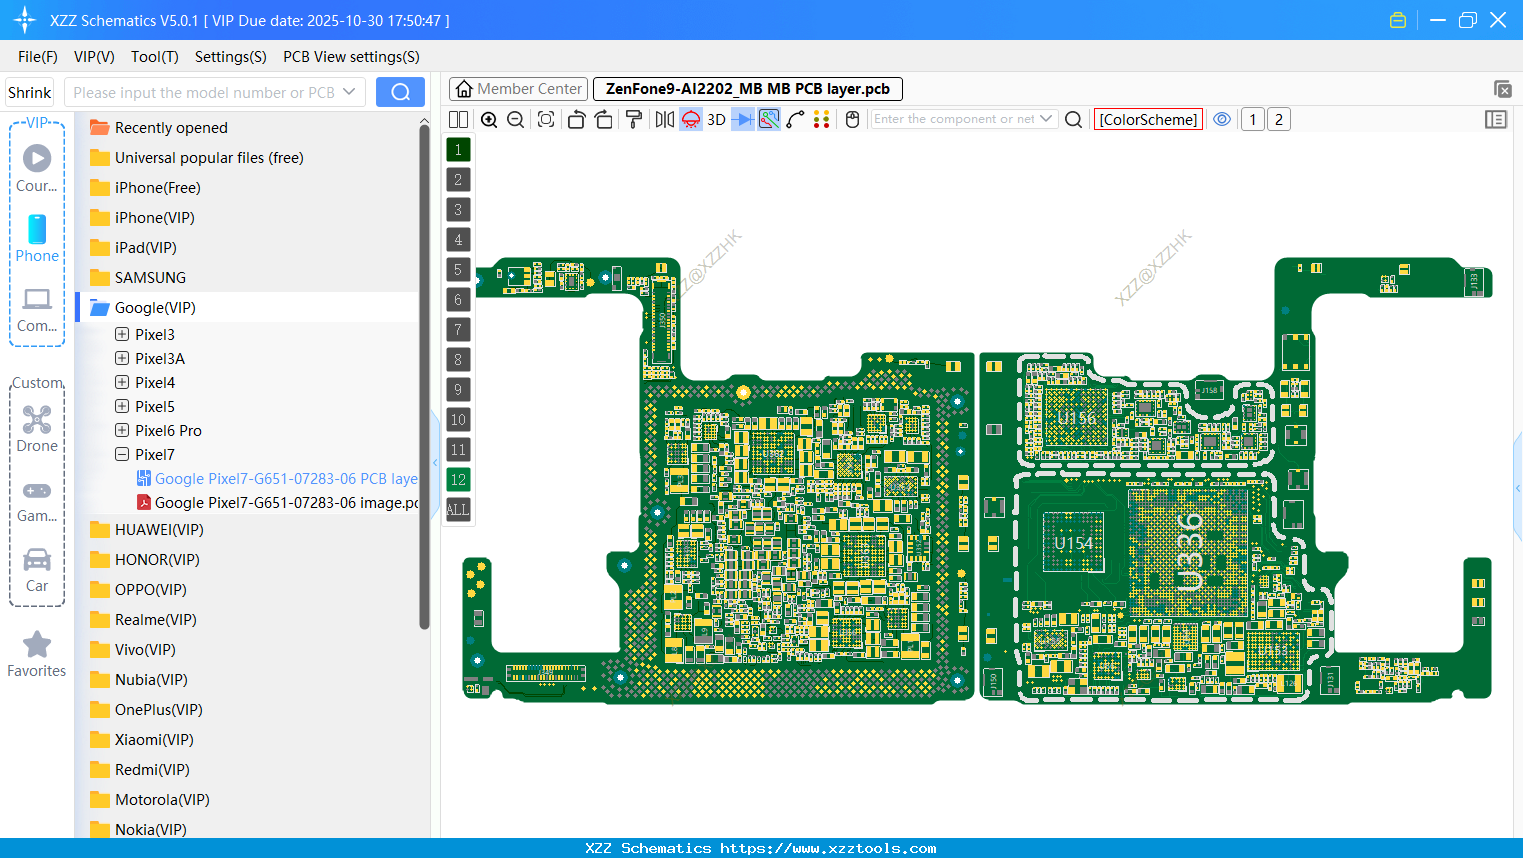Image resolution: width=1523 pixels, height=858 pixels.
Task: Select the paint roller color tool
Action: click(633, 119)
